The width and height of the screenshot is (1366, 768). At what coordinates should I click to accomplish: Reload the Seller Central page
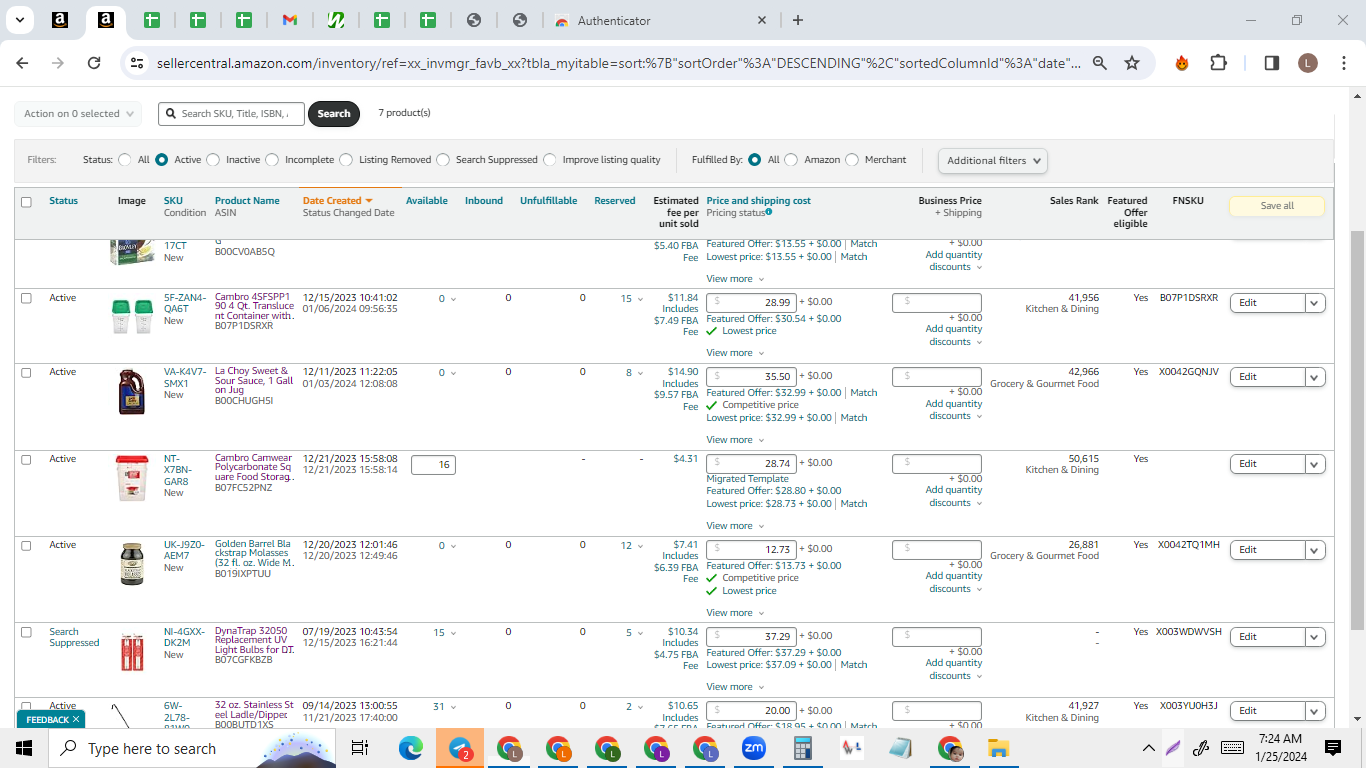(94, 63)
